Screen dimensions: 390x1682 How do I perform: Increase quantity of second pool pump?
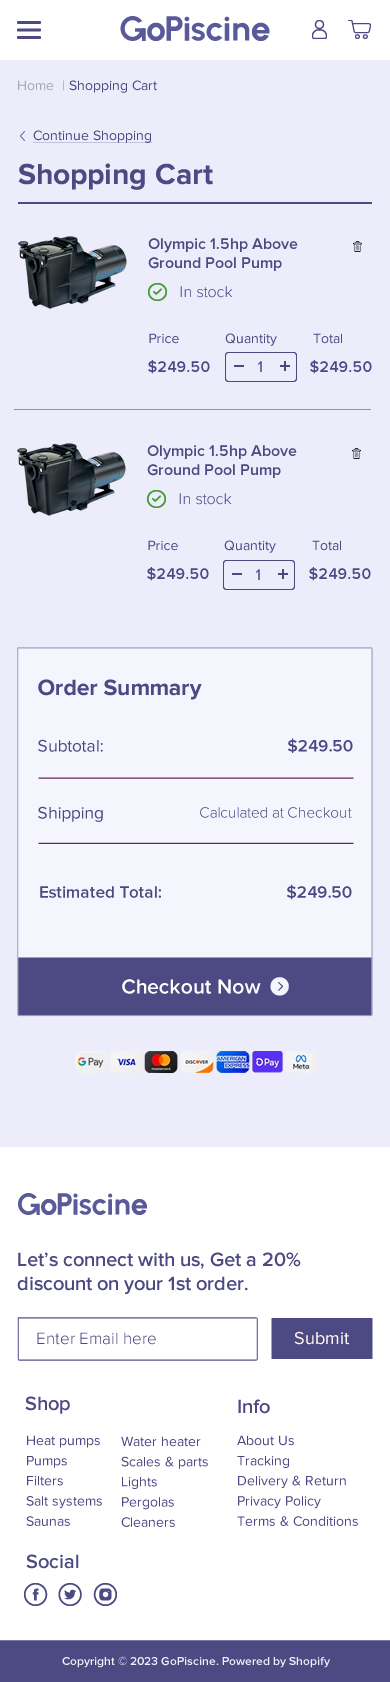point(283,574)
